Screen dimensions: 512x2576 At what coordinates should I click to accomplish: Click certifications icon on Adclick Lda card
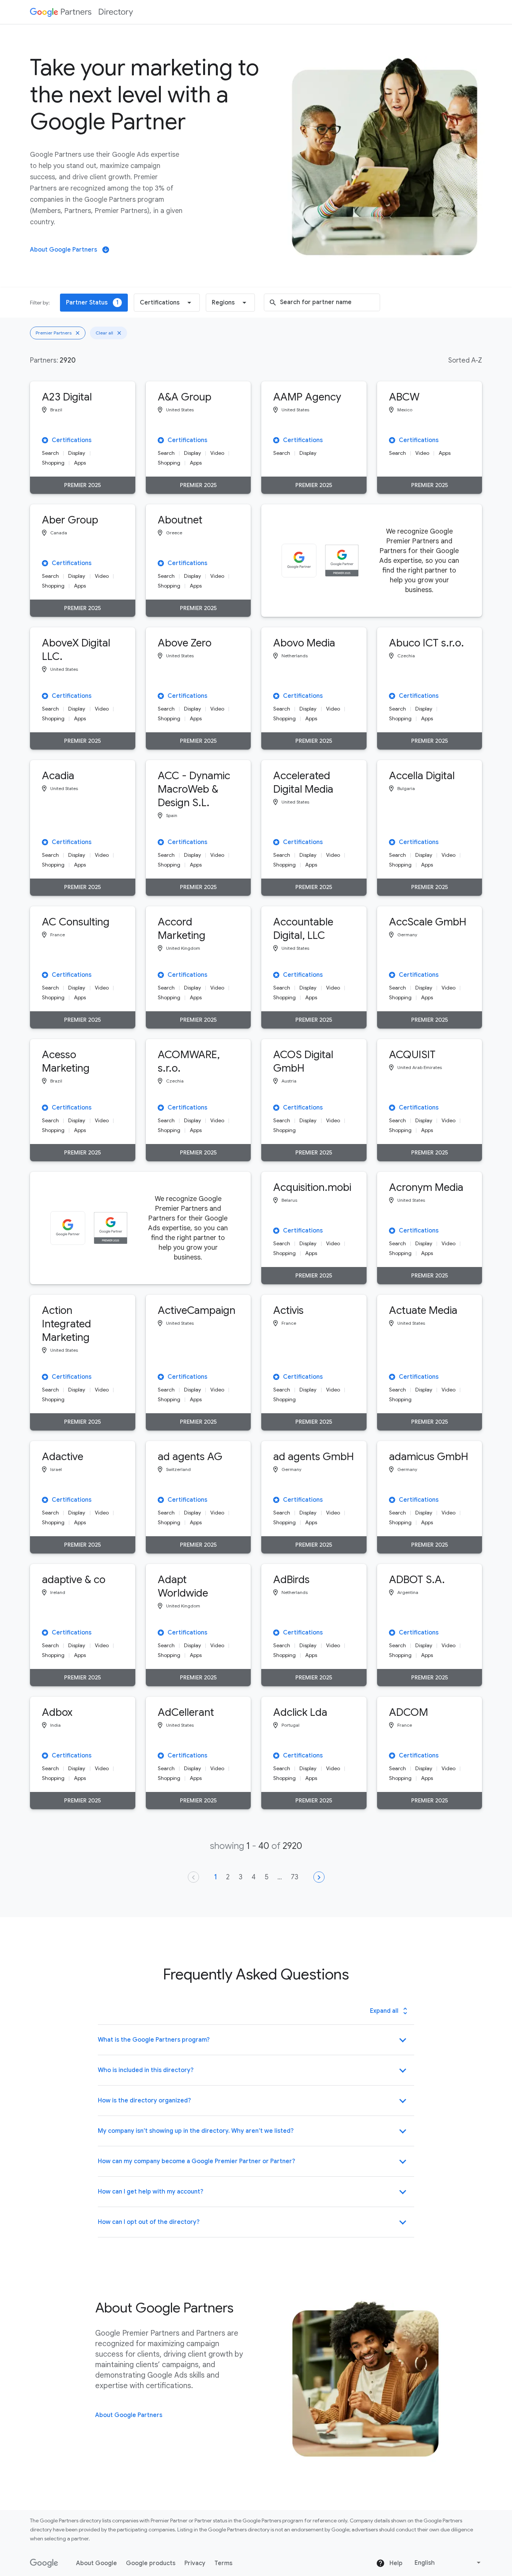click(276, 1756)
